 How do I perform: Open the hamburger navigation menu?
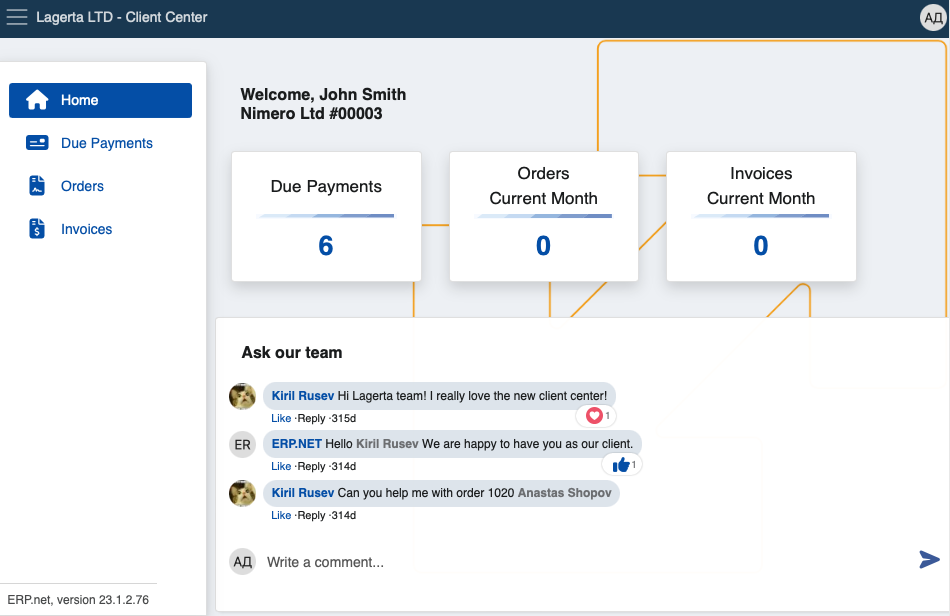(17, 17)
